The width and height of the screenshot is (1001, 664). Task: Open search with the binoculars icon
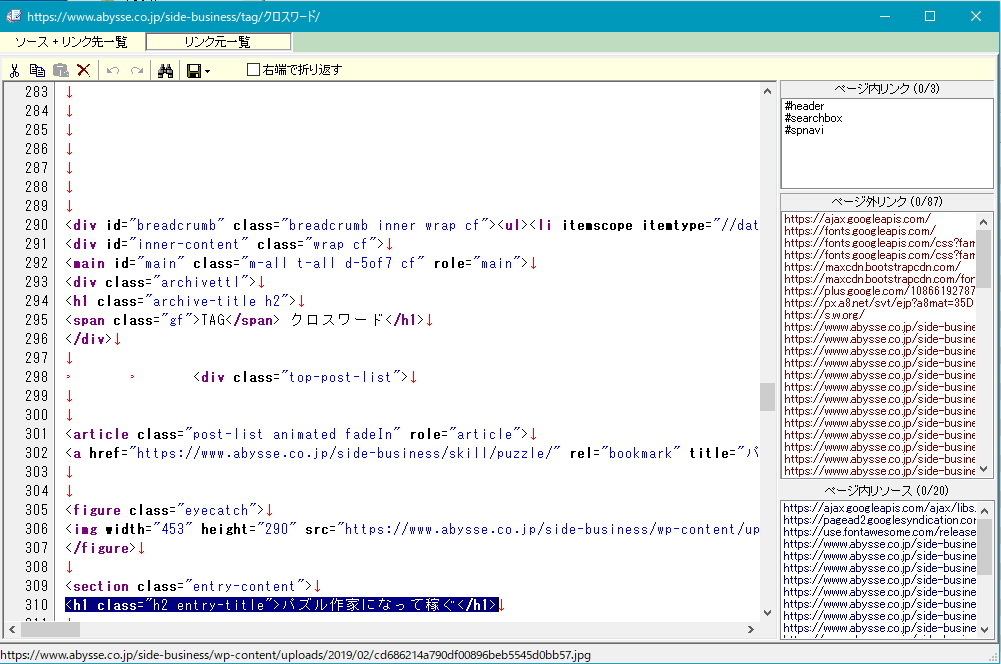pos(166,70)
